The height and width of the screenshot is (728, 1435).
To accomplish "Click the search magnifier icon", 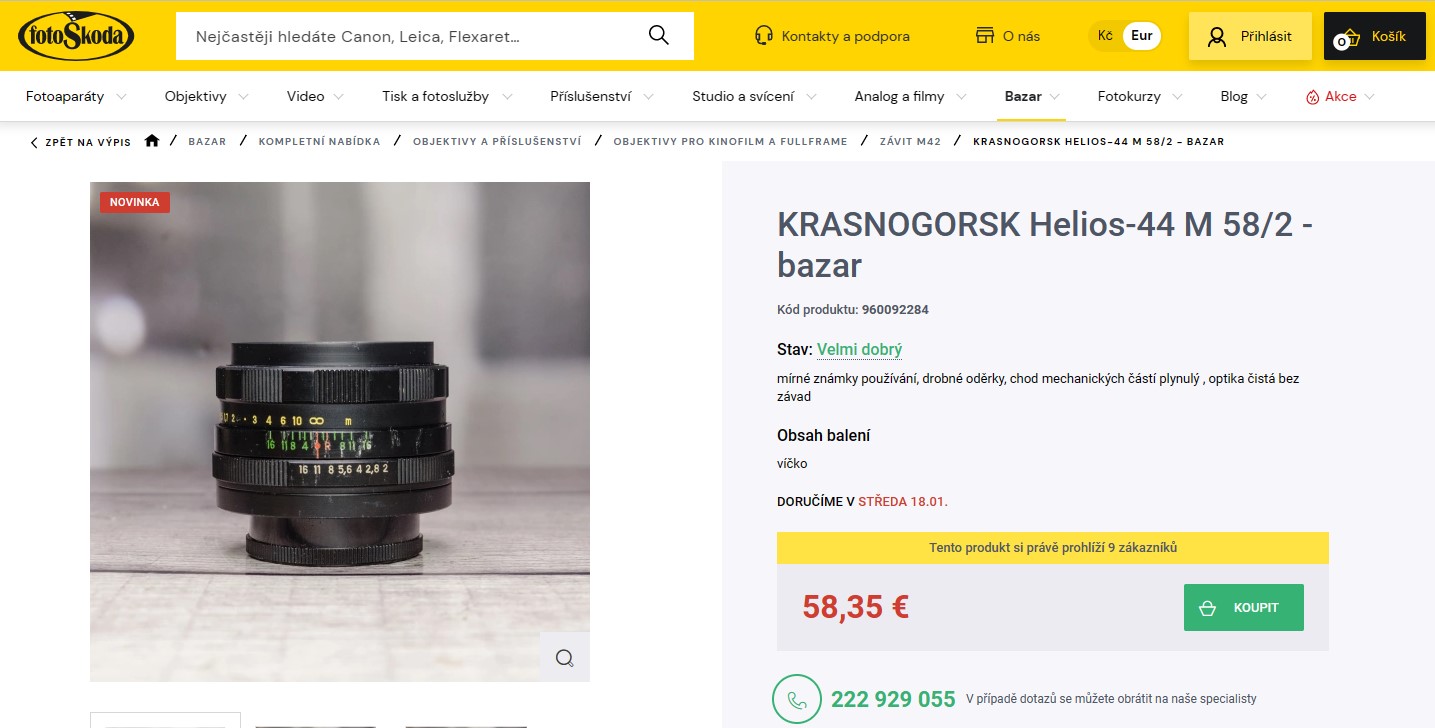I will point(658,36).
